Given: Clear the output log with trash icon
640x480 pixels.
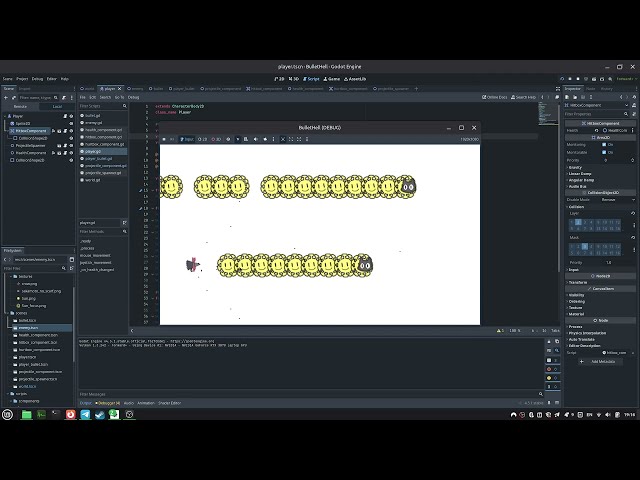Looking at the screenshot, I should click(549, 342).
